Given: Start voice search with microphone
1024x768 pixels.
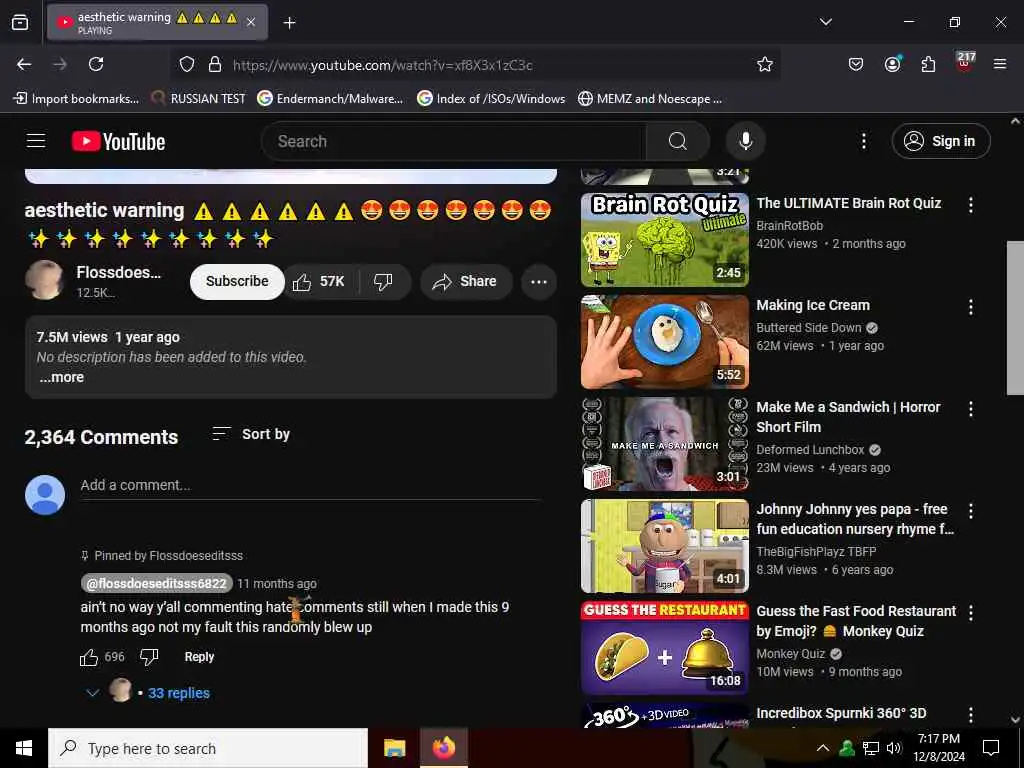Looking at the screenshot, I should point(745,141).
